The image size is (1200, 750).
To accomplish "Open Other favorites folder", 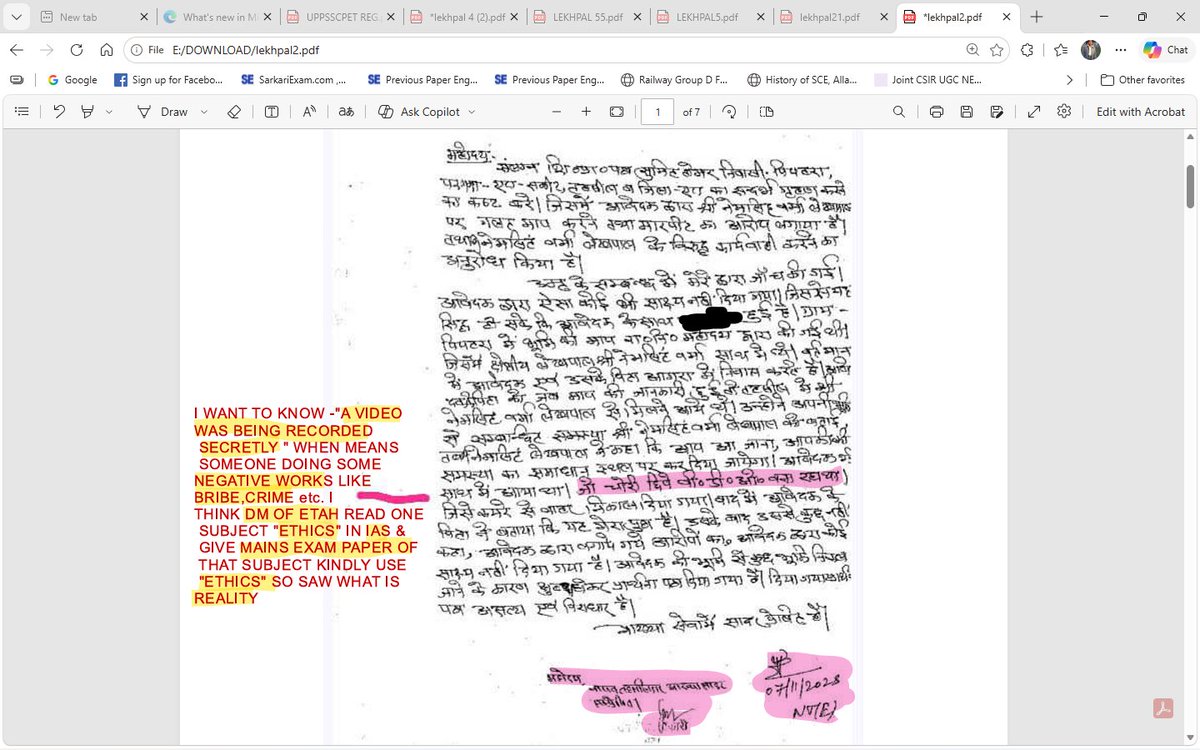I will point(1142,80).
